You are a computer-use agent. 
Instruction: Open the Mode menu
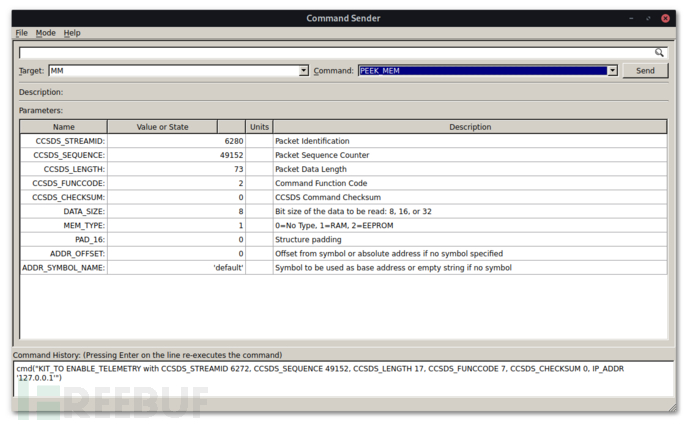(45, 33)
